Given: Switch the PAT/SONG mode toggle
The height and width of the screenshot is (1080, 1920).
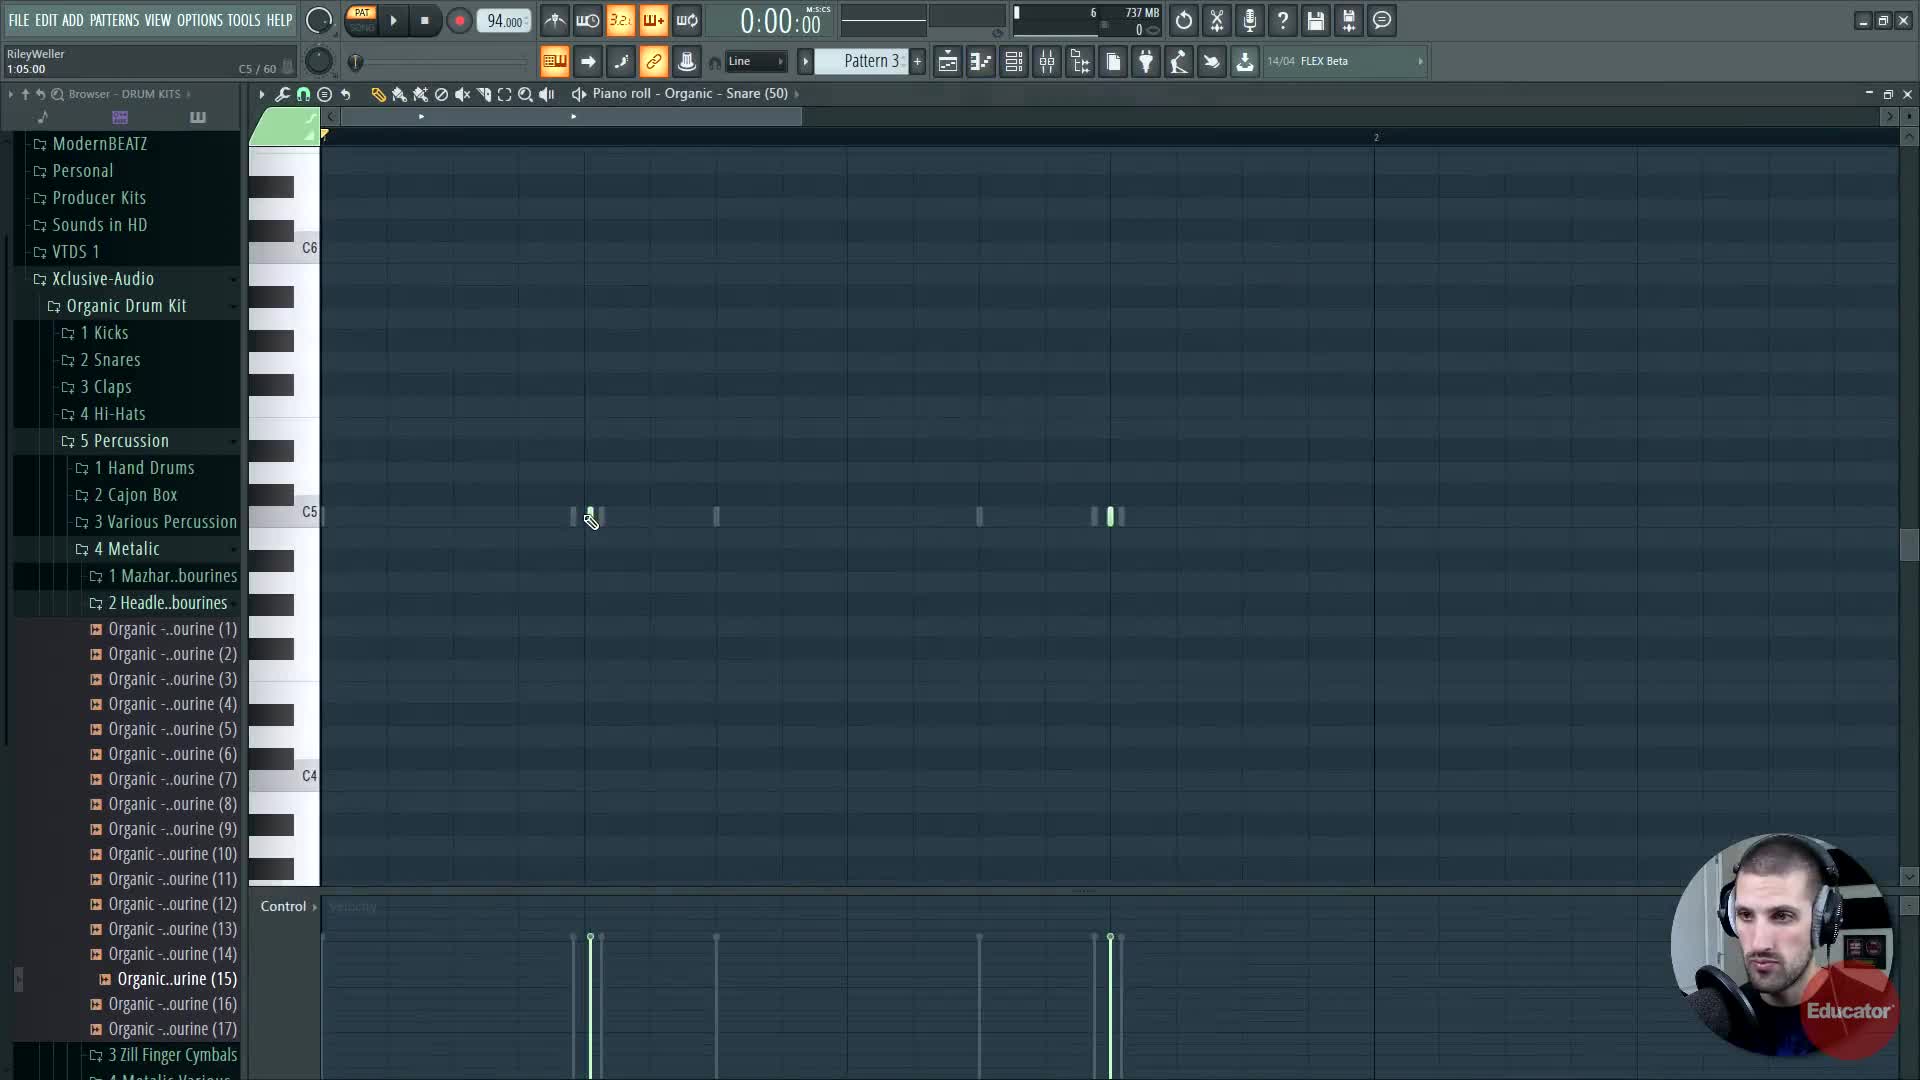Looking at the screenshot, I should tap(362, 20).
